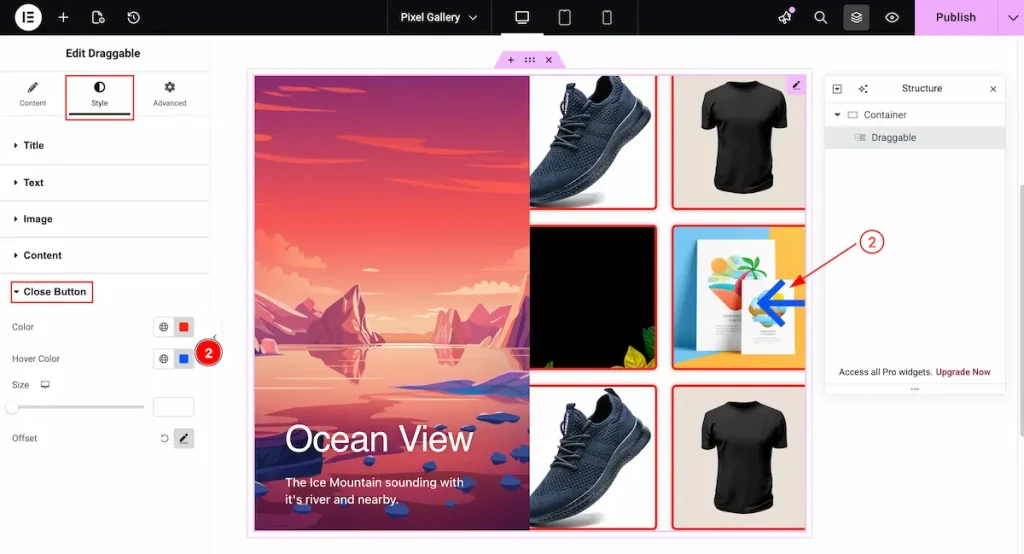Click the Offset edit pencil icon
Screen dimensions: 1024x554
click(183, 438)
